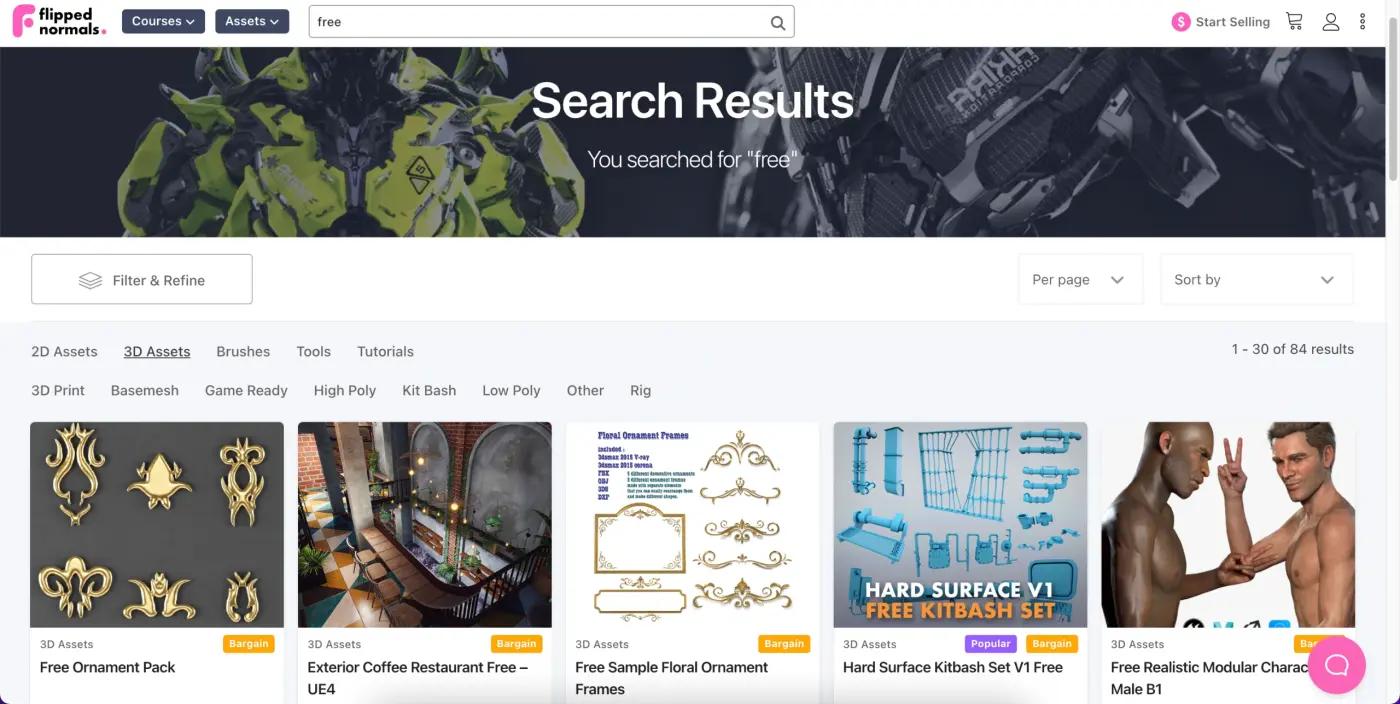Screen dimensions: 1400x704
Task: Select the Kit Bash subcategory
Action: tap(429, 390)
